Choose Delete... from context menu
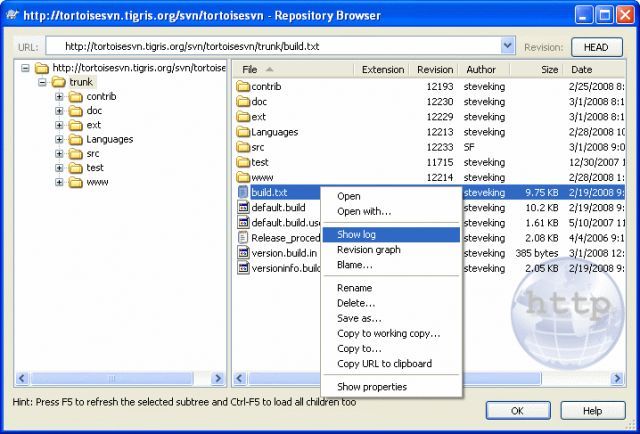This screenshot has width=640, height=434. click(391, 303)
